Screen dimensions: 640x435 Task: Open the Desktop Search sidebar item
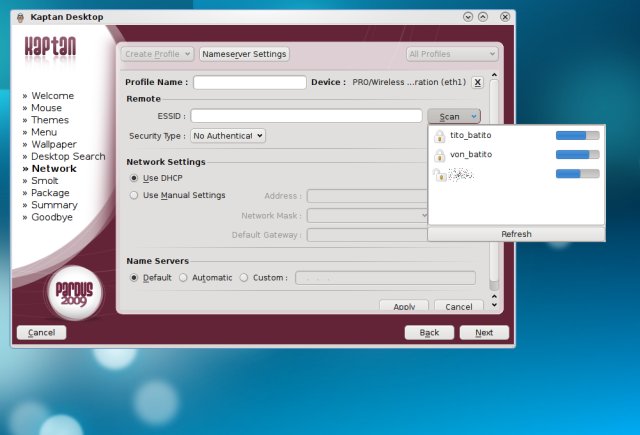tap(68, 156)
